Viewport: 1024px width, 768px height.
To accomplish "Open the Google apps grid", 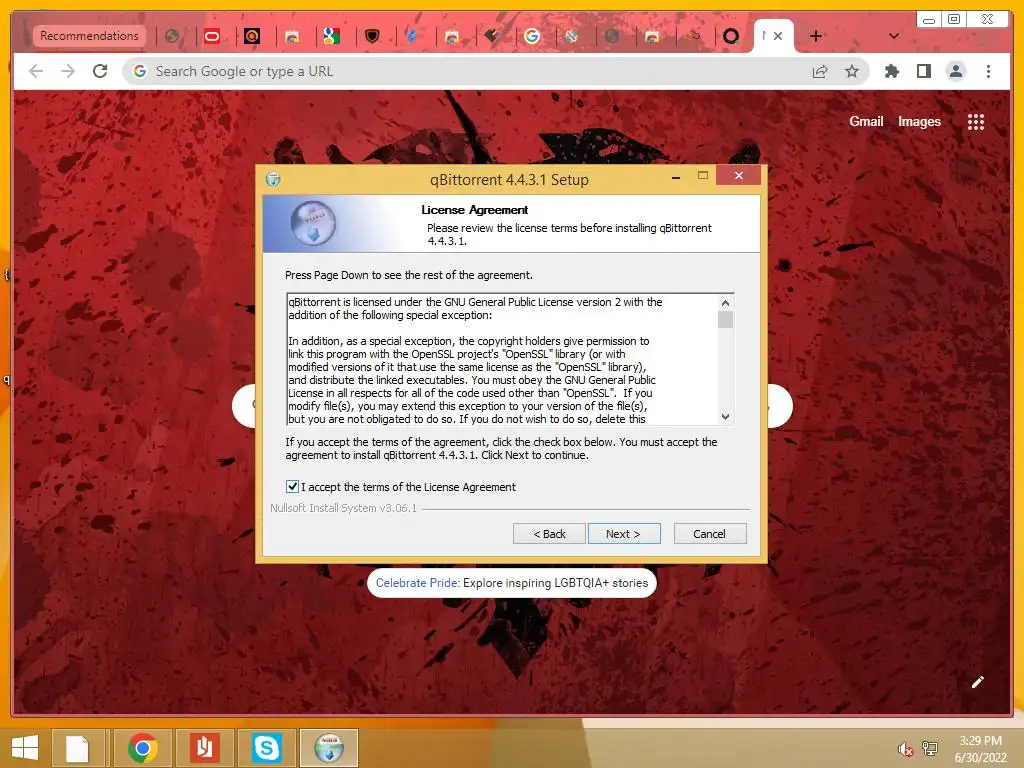I will (x=976, y=121).
